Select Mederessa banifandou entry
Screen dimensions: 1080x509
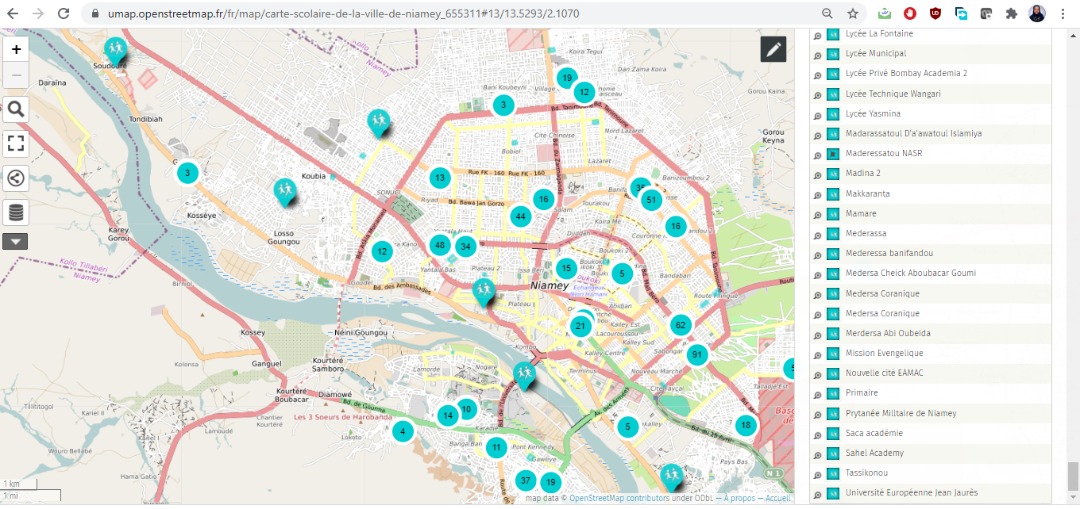(889, 253)
